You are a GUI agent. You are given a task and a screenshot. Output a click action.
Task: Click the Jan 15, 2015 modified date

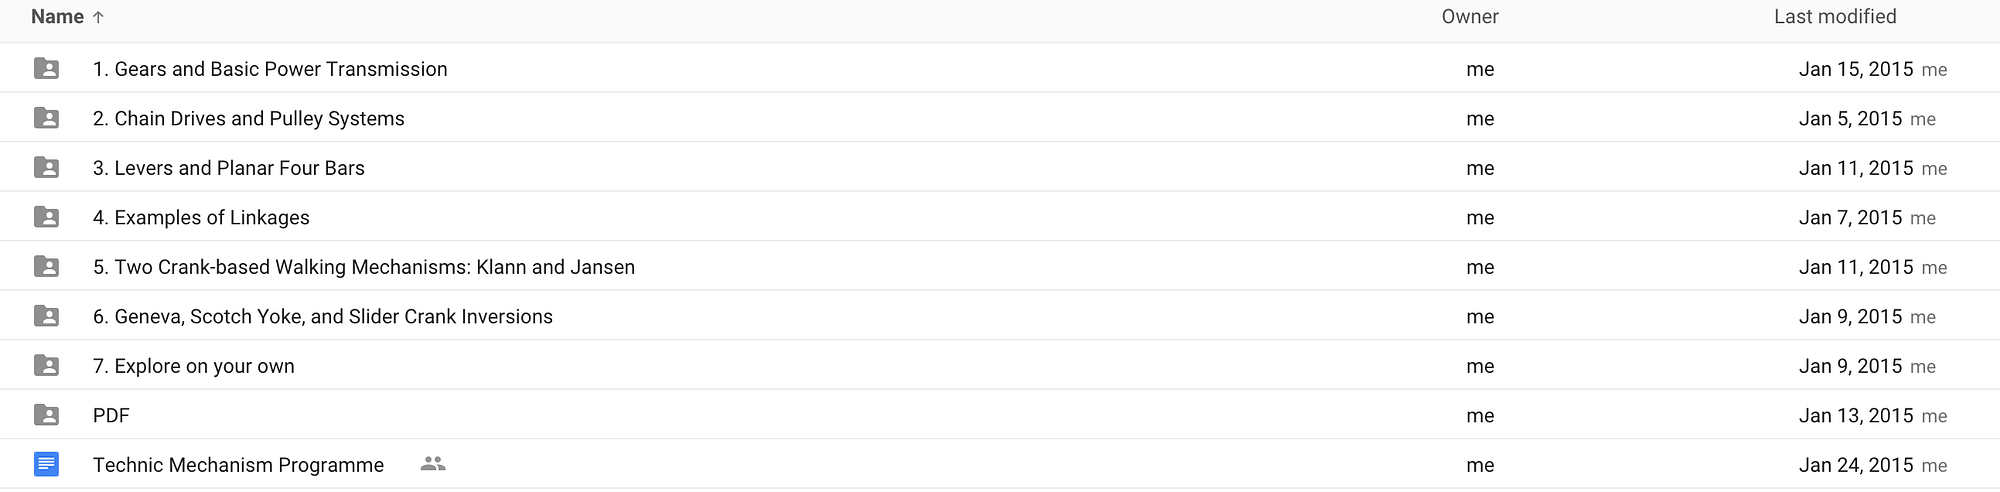pos(1856,69)
